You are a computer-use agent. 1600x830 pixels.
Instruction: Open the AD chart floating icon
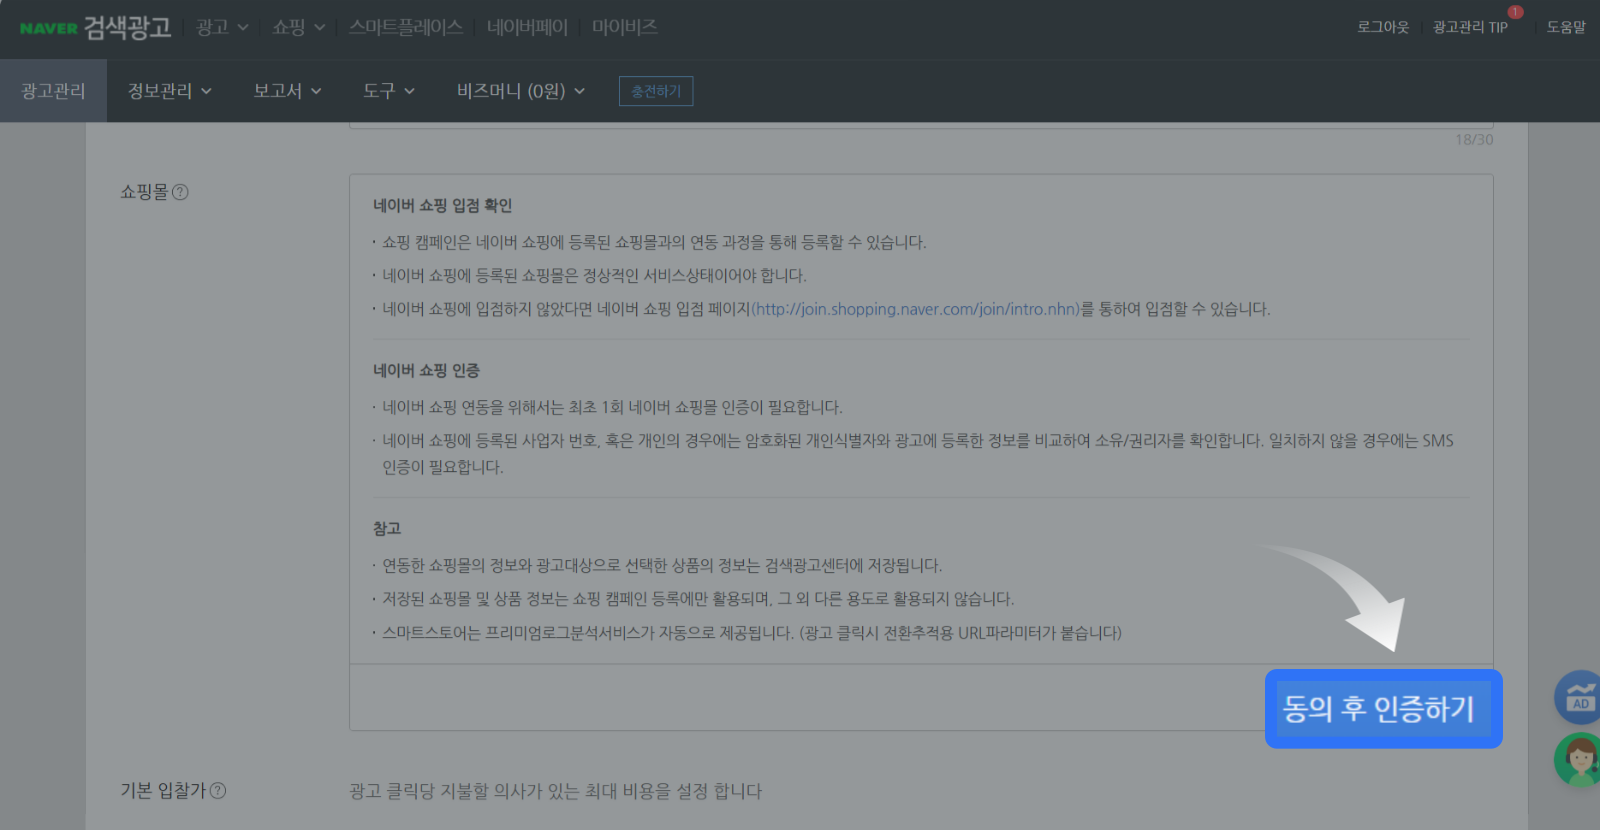pyautogui.click(x=1578, y=697)
